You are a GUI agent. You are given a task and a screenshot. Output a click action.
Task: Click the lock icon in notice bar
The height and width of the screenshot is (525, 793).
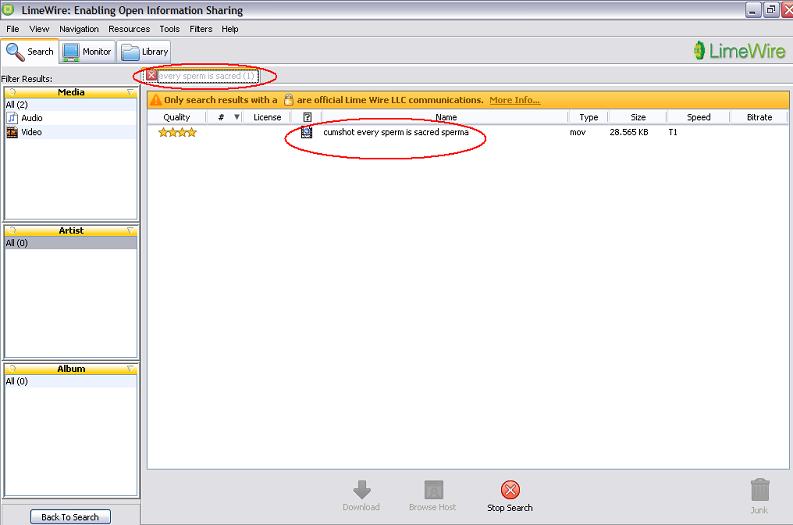[x=288, y=100]
